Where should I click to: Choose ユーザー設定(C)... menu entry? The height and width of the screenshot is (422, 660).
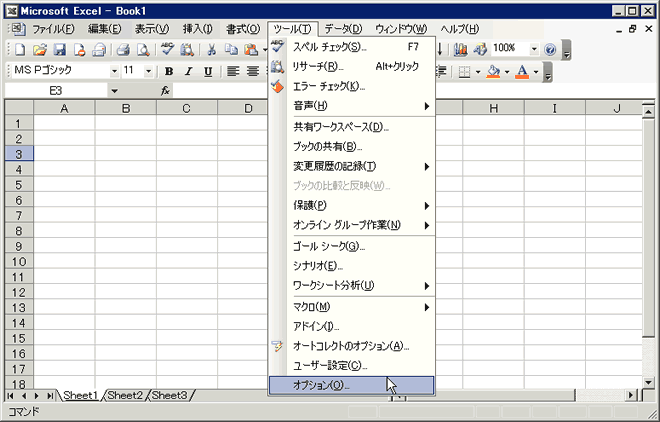(351, 366)
